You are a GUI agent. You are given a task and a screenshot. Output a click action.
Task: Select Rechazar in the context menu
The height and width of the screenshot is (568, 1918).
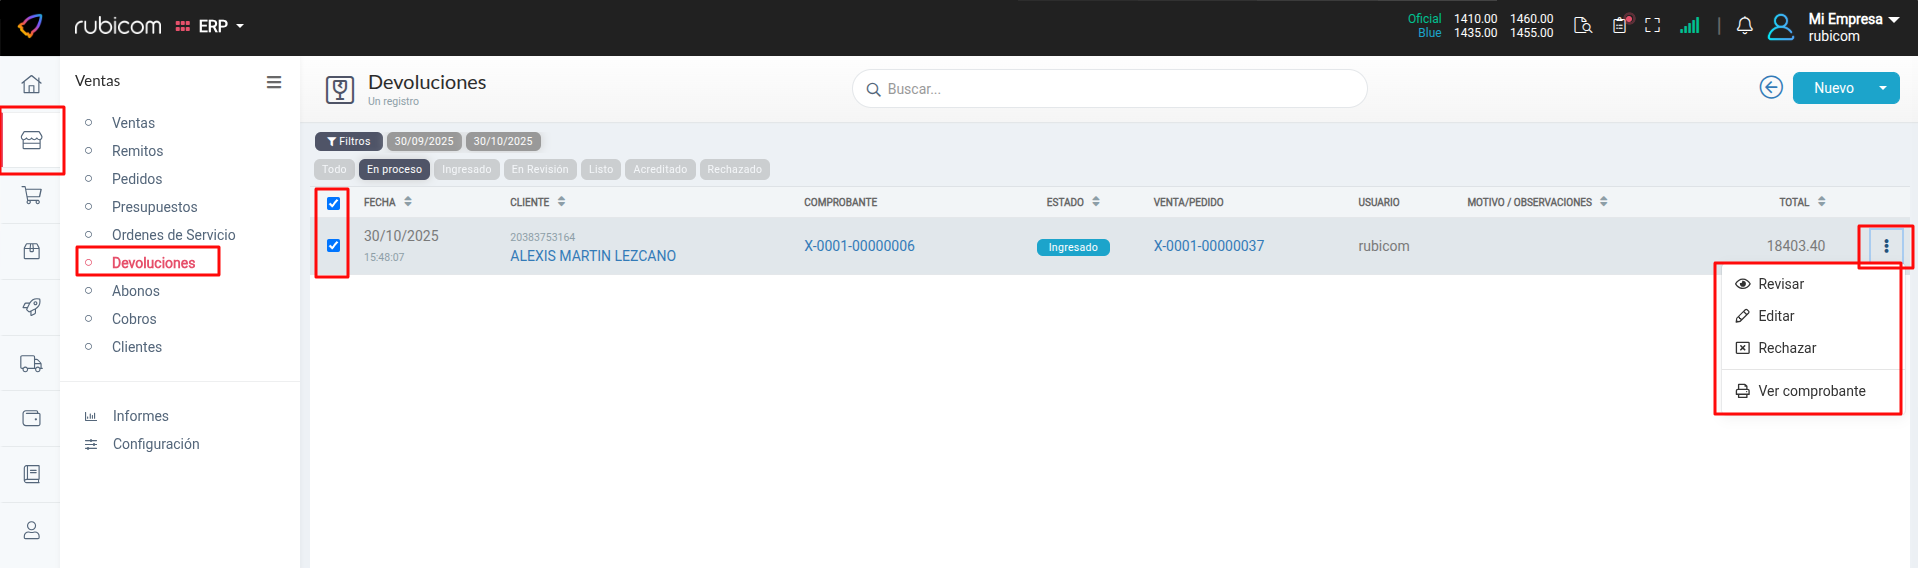pos(1786,348)
